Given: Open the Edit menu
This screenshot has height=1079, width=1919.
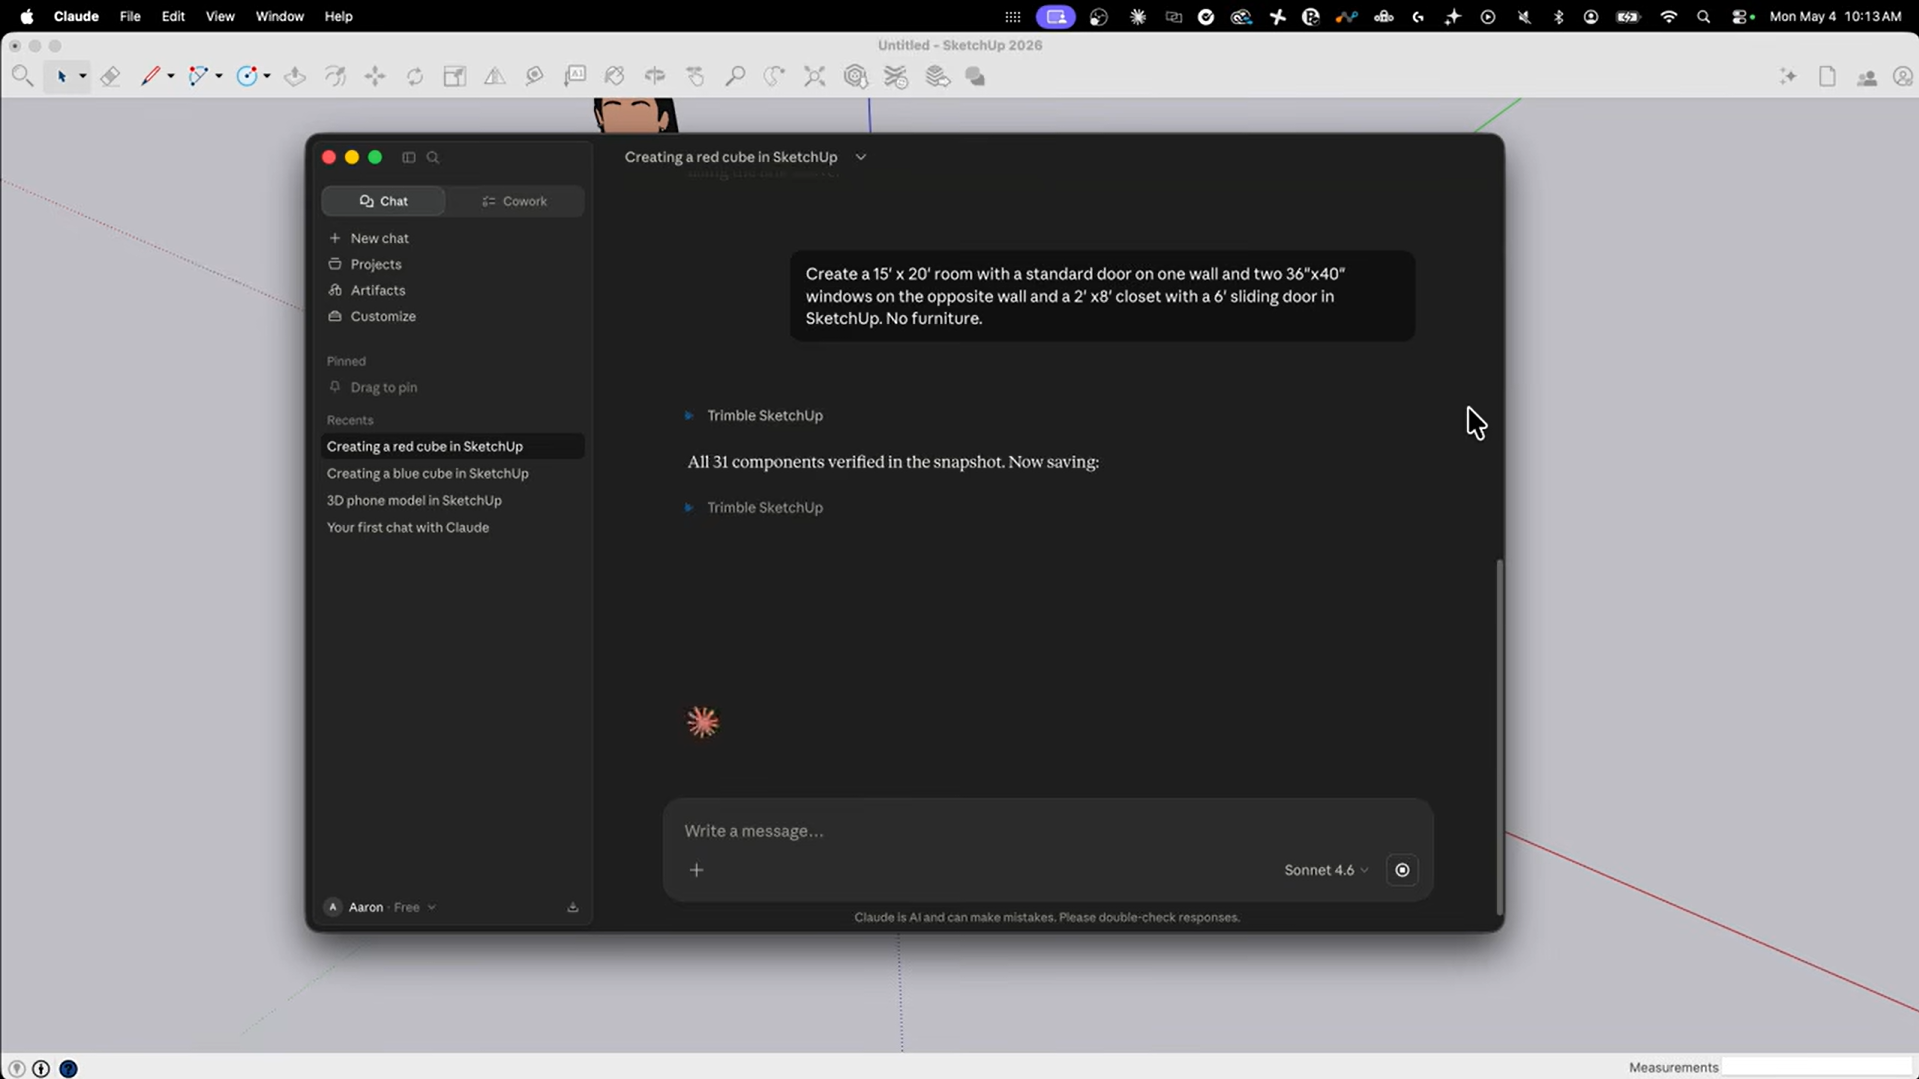Looking at the screenshot, I should tap(173, 17).
